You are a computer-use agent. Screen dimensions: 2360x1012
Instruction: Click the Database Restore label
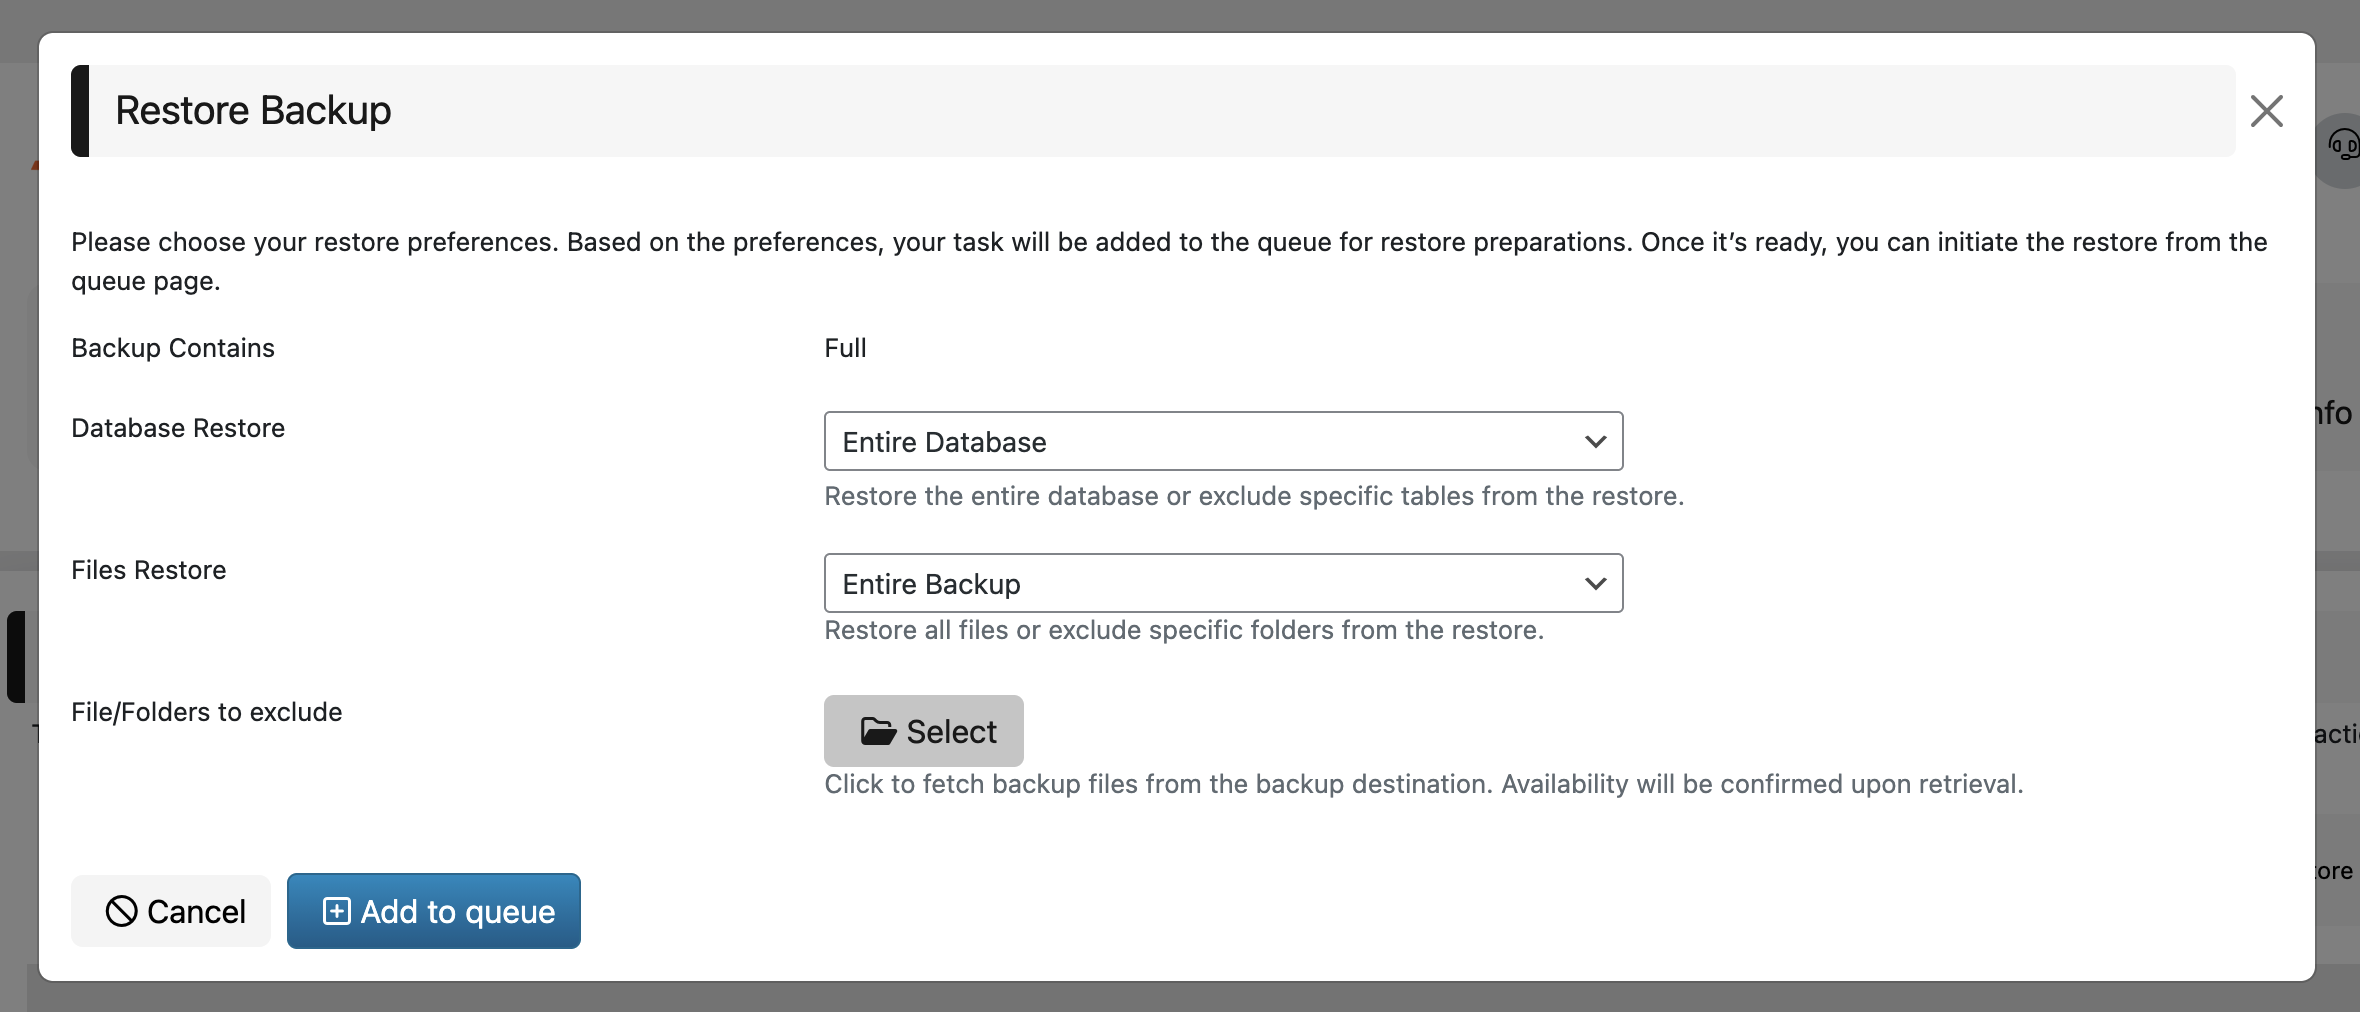[x=178, y=428]
